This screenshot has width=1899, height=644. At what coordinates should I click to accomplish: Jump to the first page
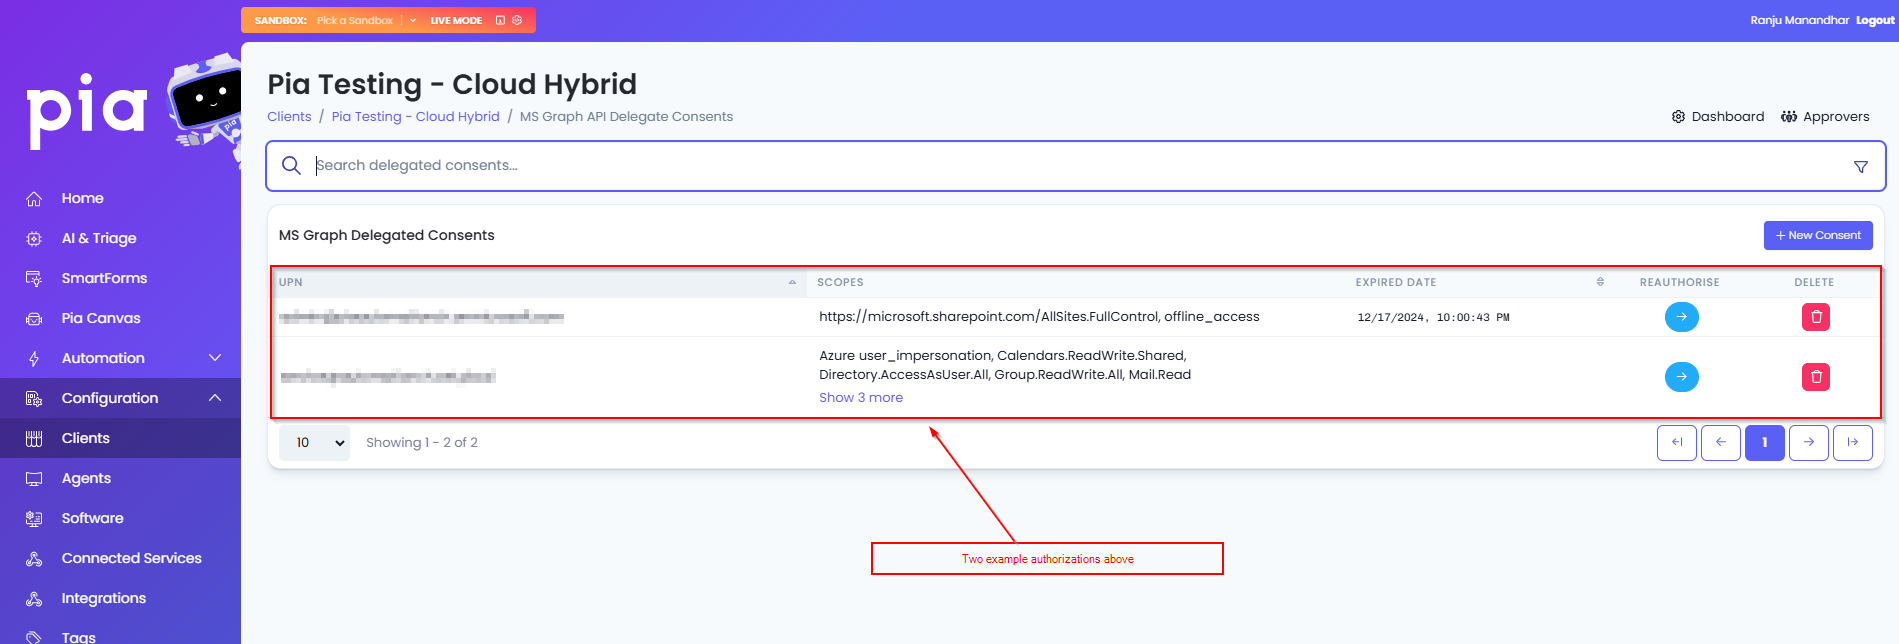(x=1676, y=442)
